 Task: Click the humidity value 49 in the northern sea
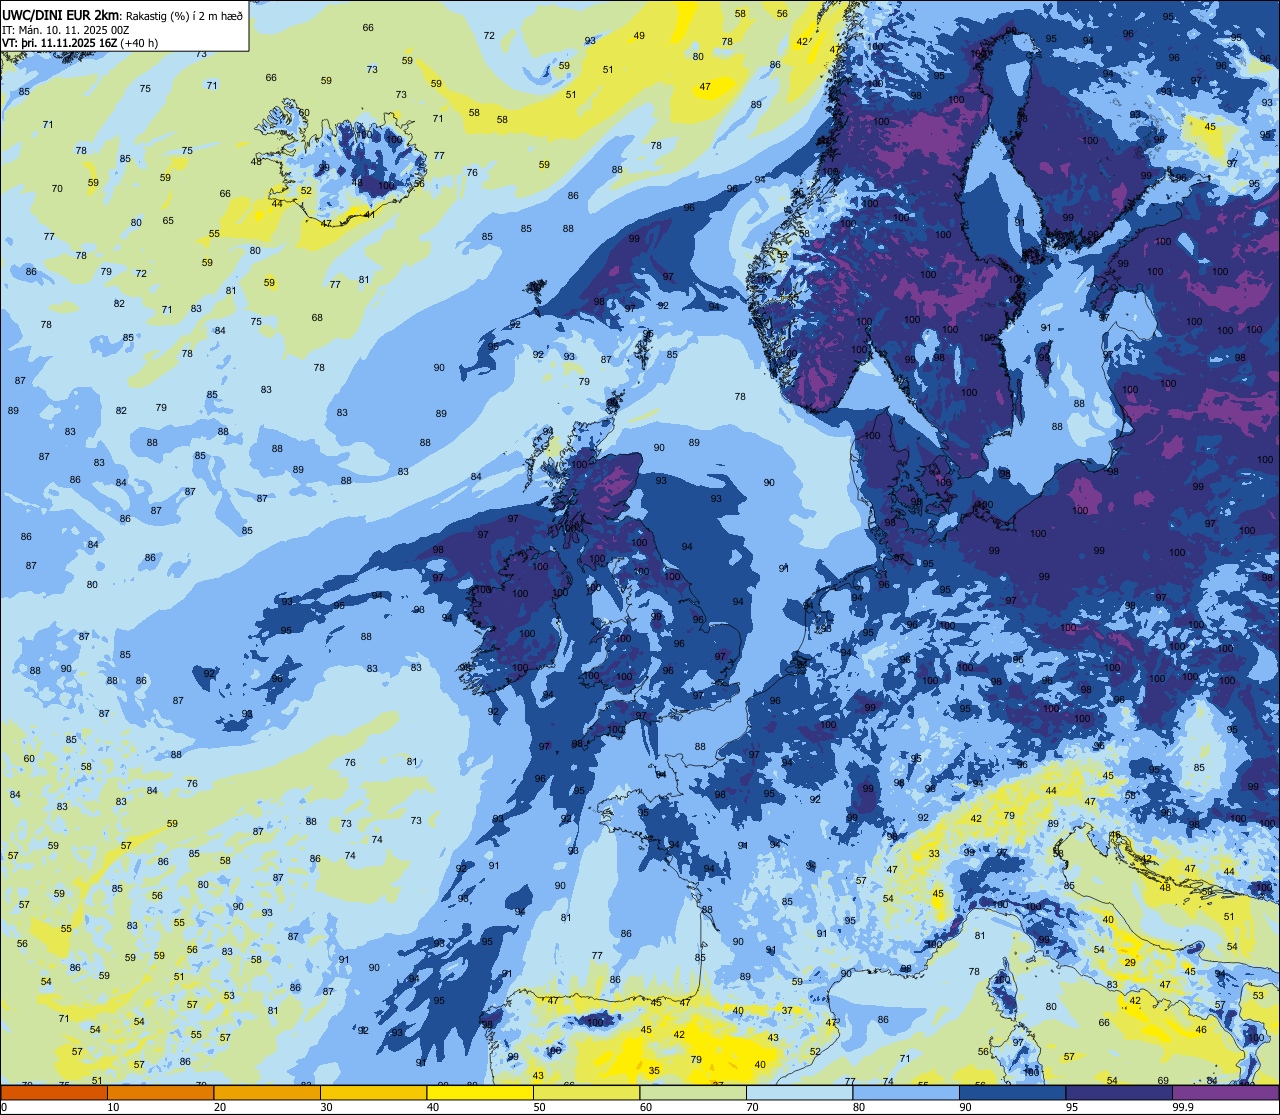[x=639, y=36]
